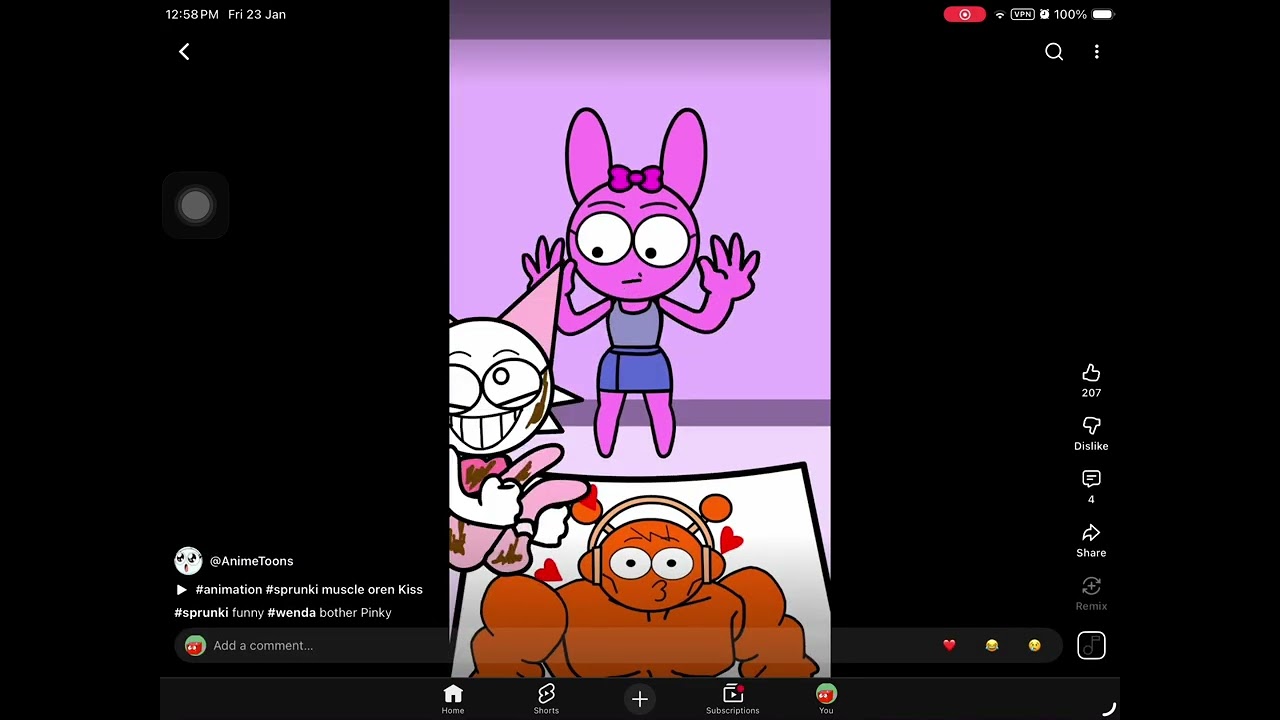
Task: Open the three-dot more options menu
Action: 1097,52
